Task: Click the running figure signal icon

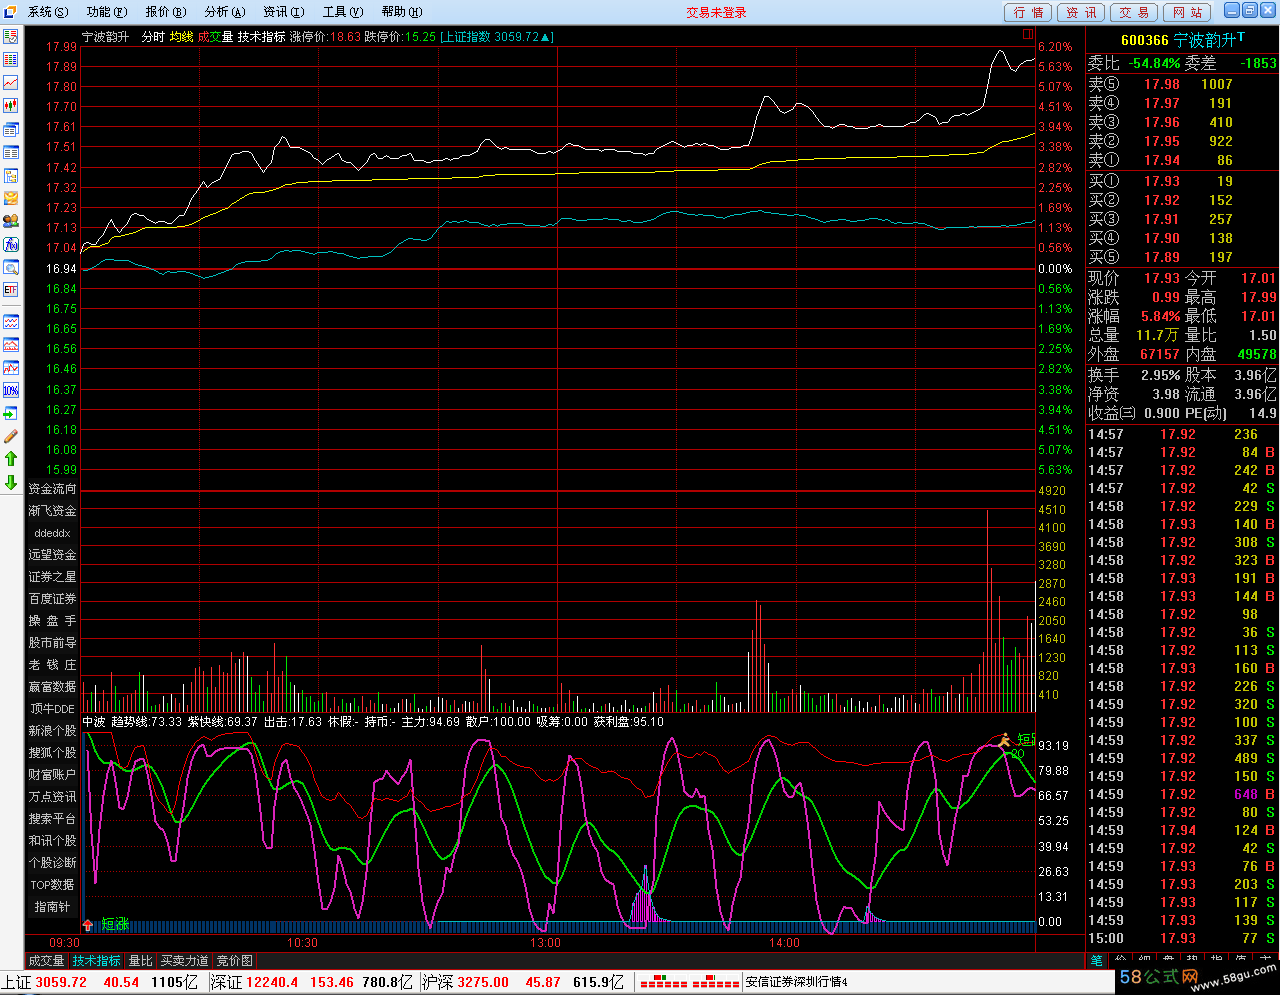Action: (1003, 741)
